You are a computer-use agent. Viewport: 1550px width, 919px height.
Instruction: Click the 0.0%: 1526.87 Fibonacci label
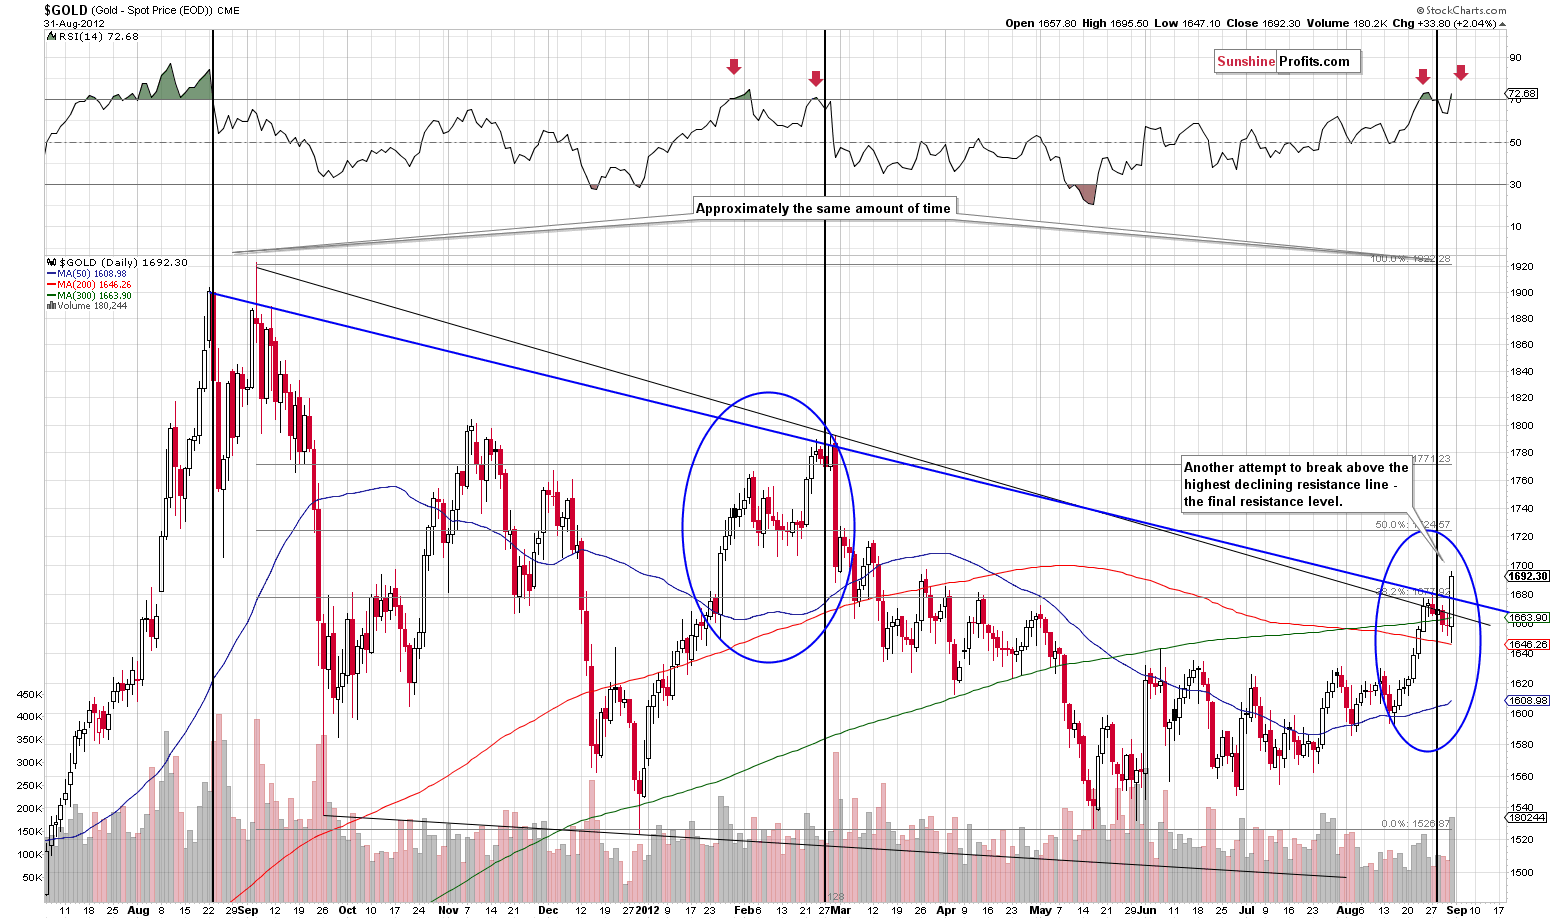pyautogui.click(x=1416, y=824)
